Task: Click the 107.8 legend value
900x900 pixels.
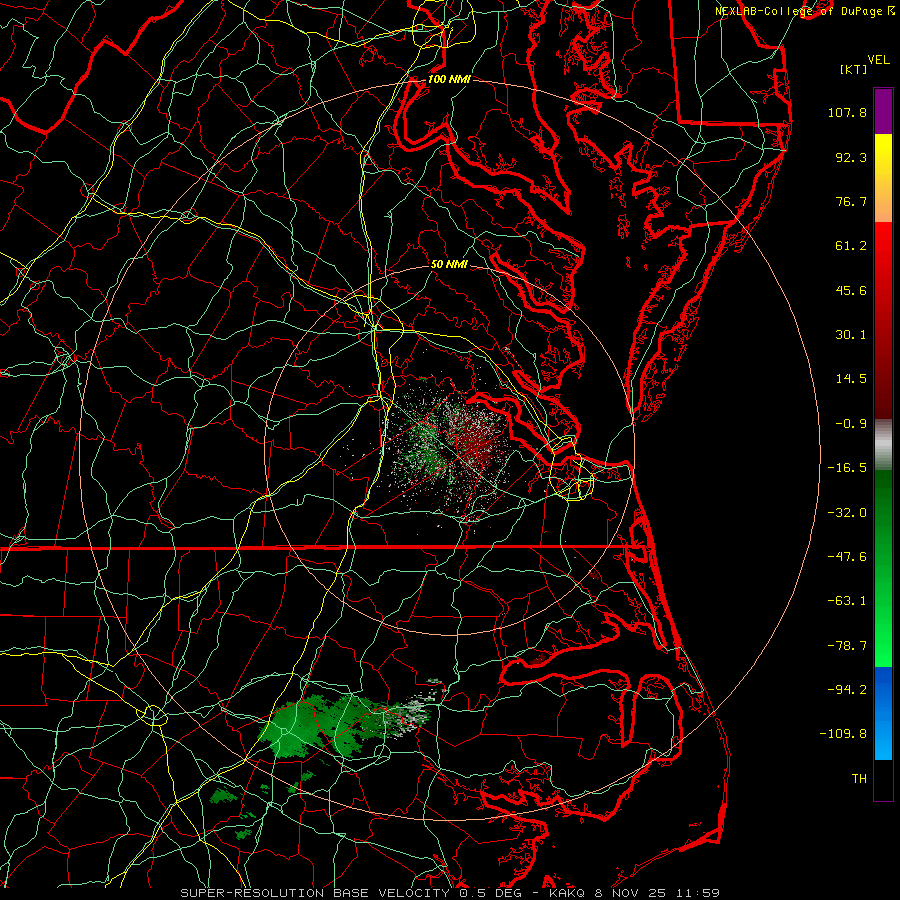Action: point(847,112)
